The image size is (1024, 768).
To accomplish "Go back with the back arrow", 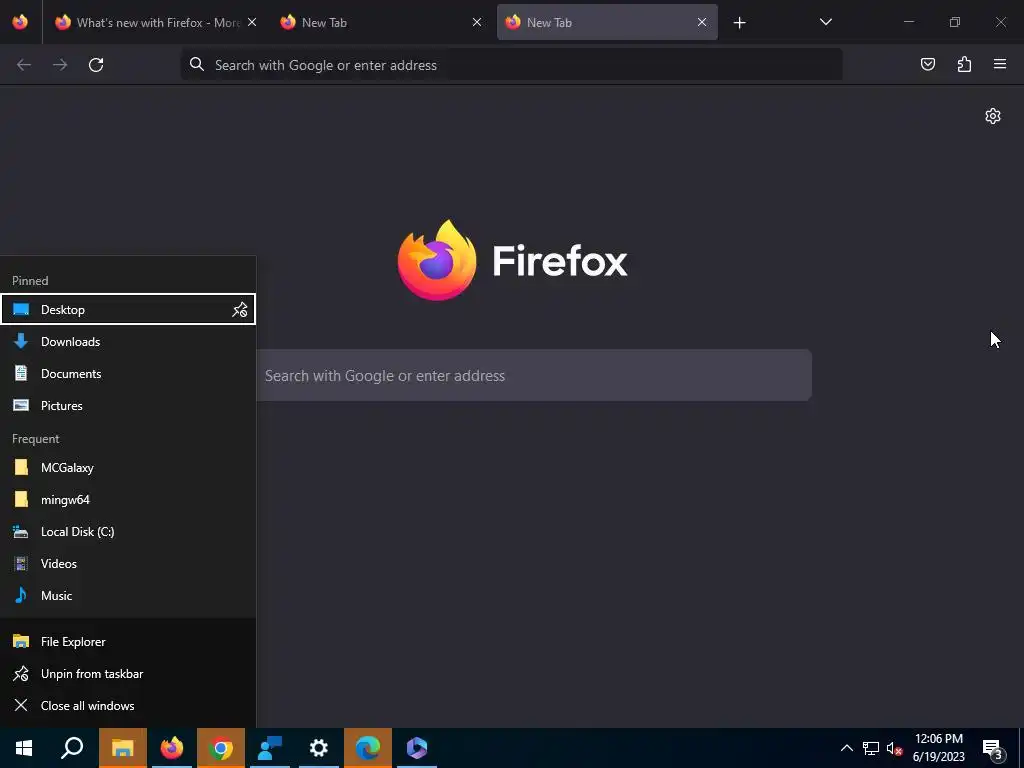I will [x=24, y=65].
